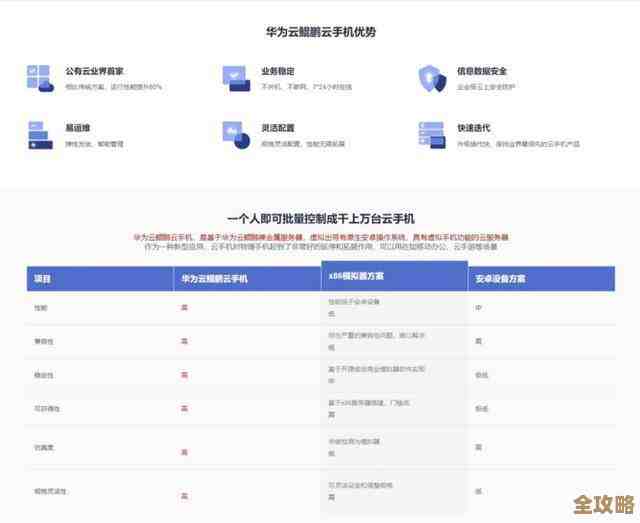Click the 灵活配置 pie chart icon

tap(236, 135)
